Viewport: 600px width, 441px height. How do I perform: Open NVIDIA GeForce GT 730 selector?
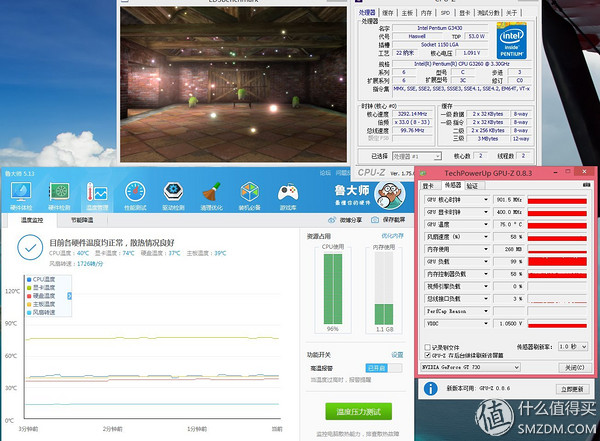tap(470, 367)
